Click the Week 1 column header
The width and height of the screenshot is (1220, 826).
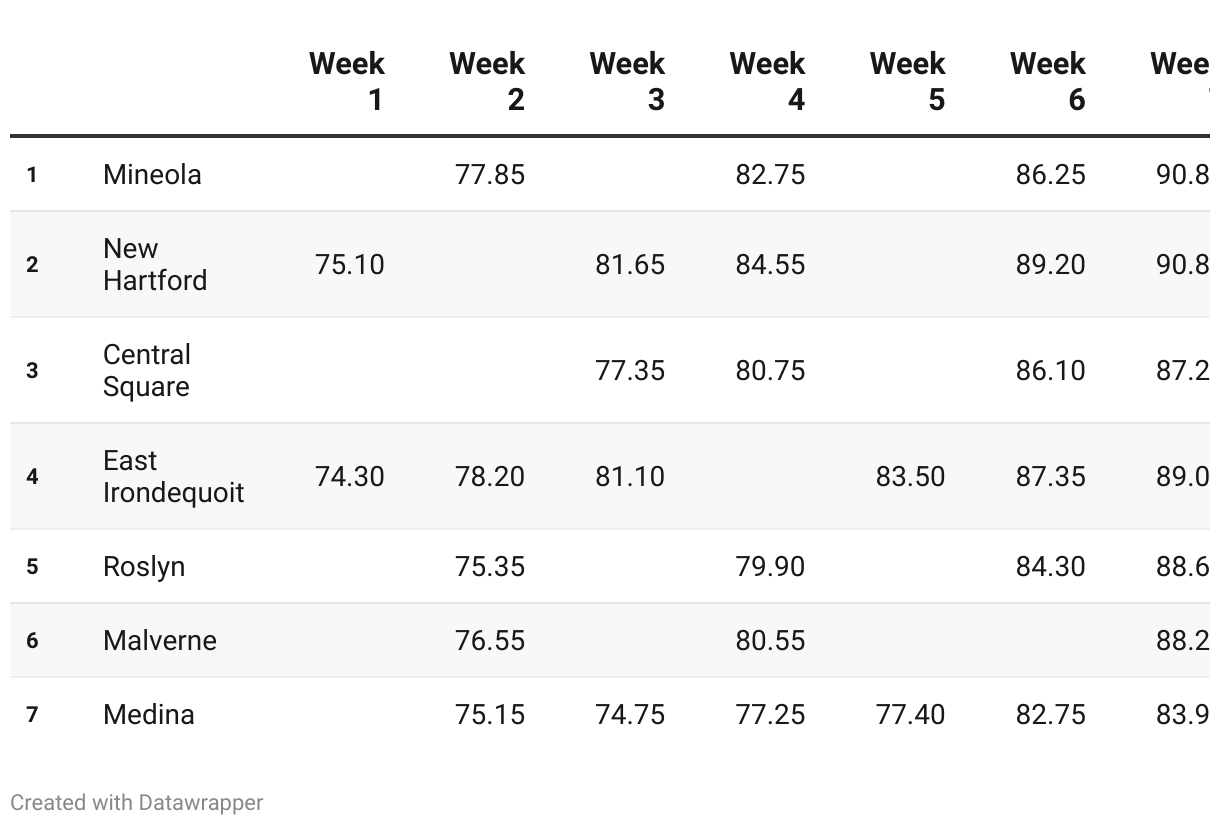point(346,81)
